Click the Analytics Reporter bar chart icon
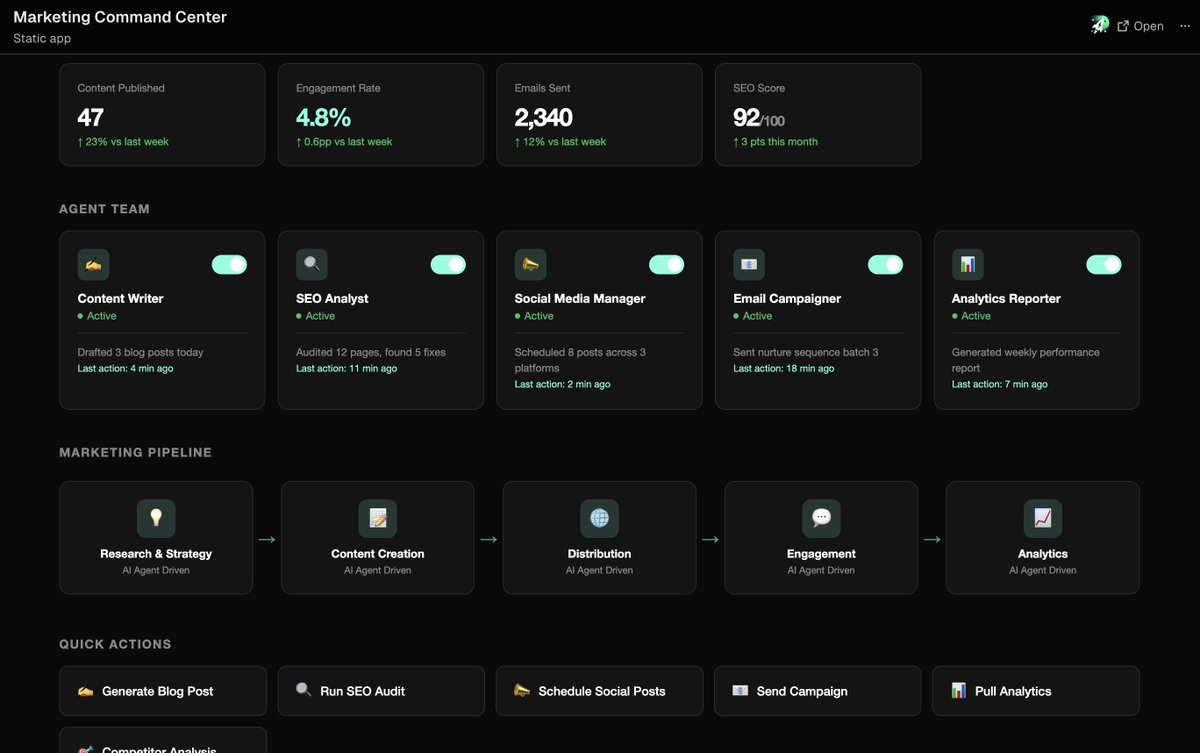This screenshot has height=753, width=1200. pos(967,265)
